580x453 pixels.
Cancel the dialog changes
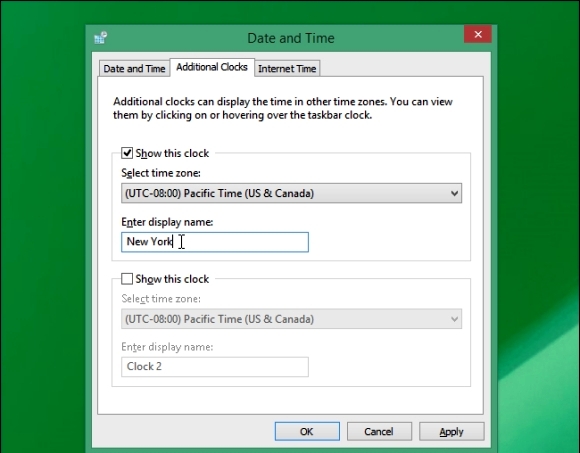[379, 432]
